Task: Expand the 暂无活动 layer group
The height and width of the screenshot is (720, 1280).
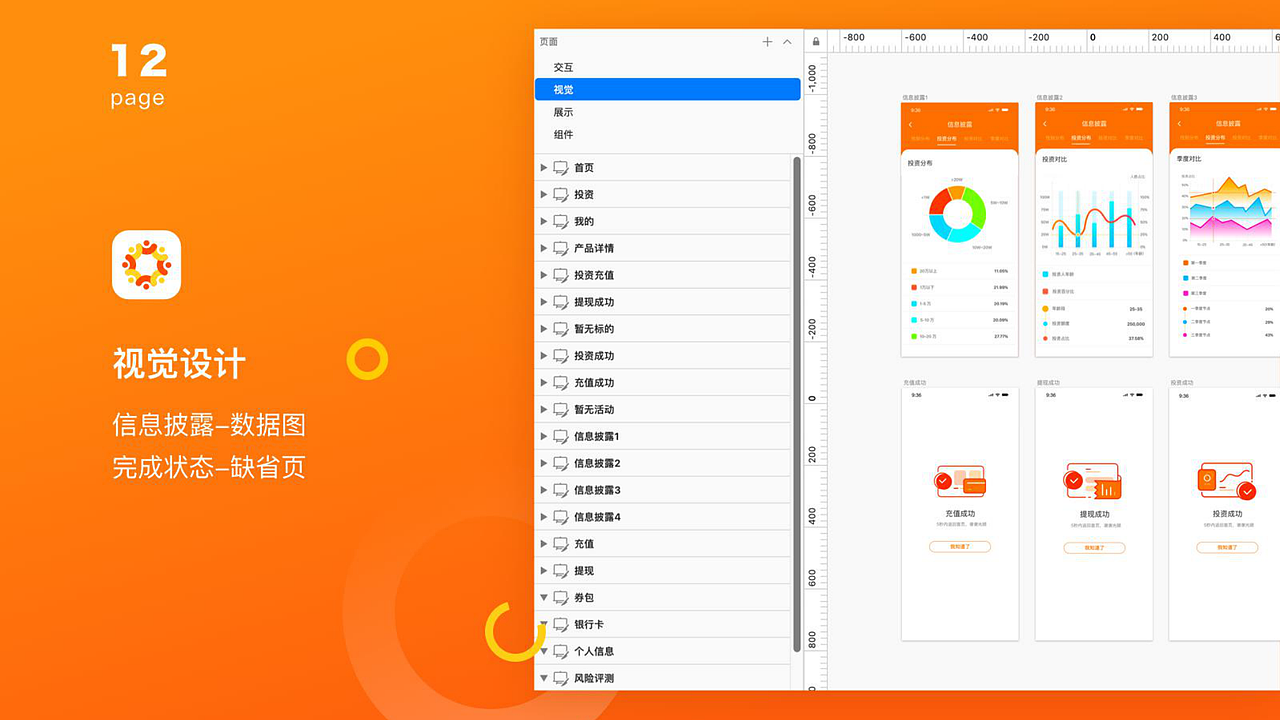Action: [x=544, y=410]
